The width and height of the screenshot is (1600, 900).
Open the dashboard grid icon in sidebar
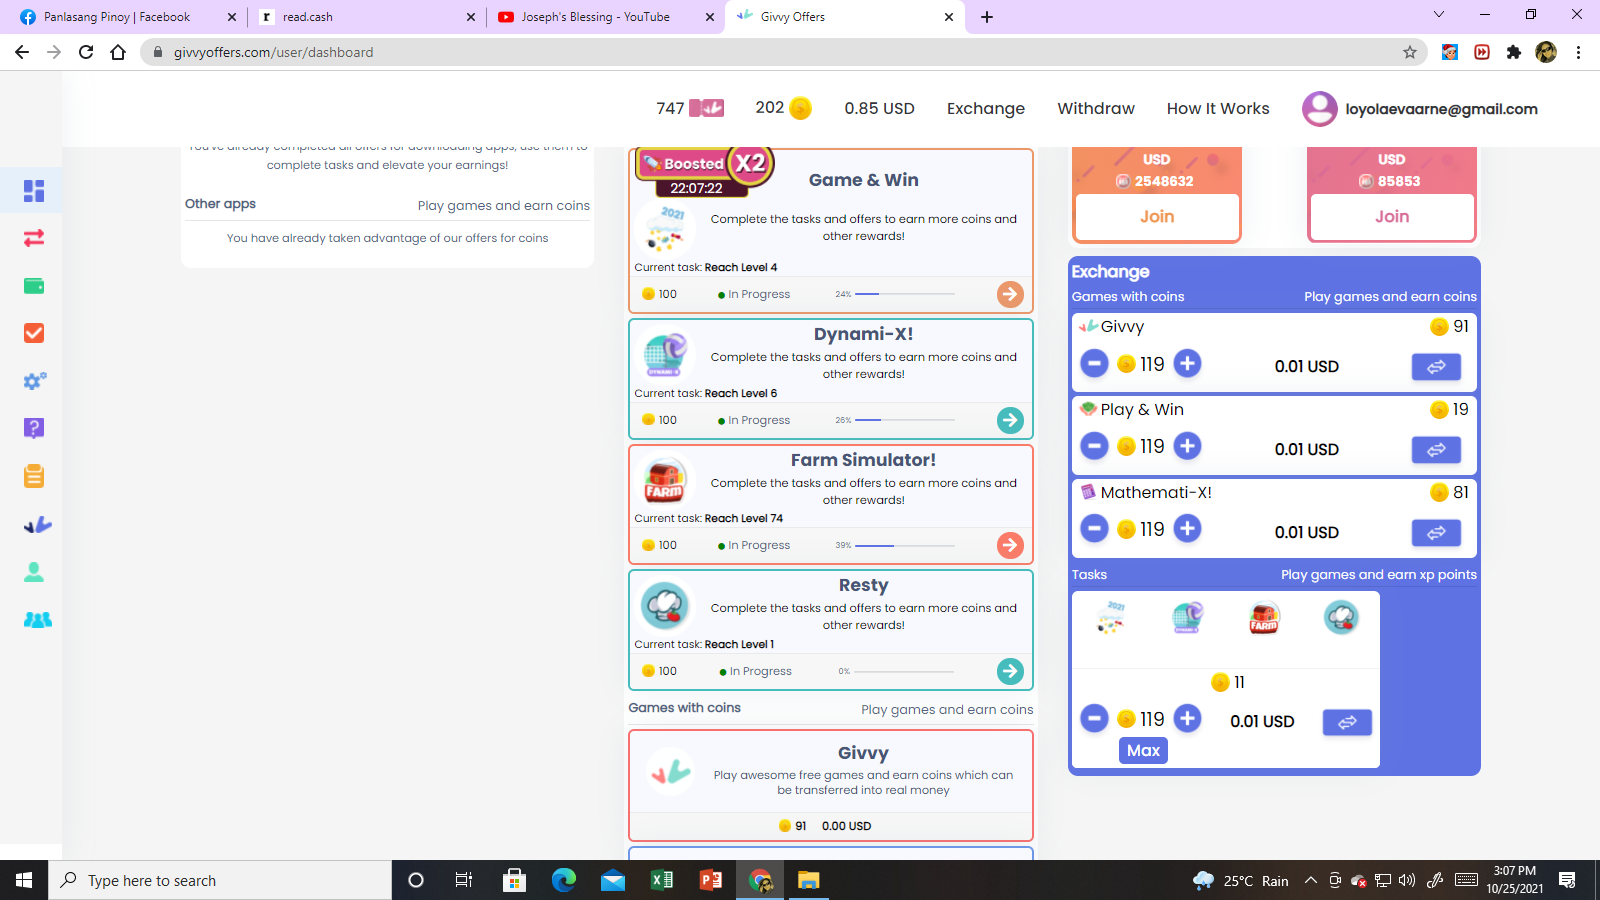pyautogui.click(x=34, y=190)
